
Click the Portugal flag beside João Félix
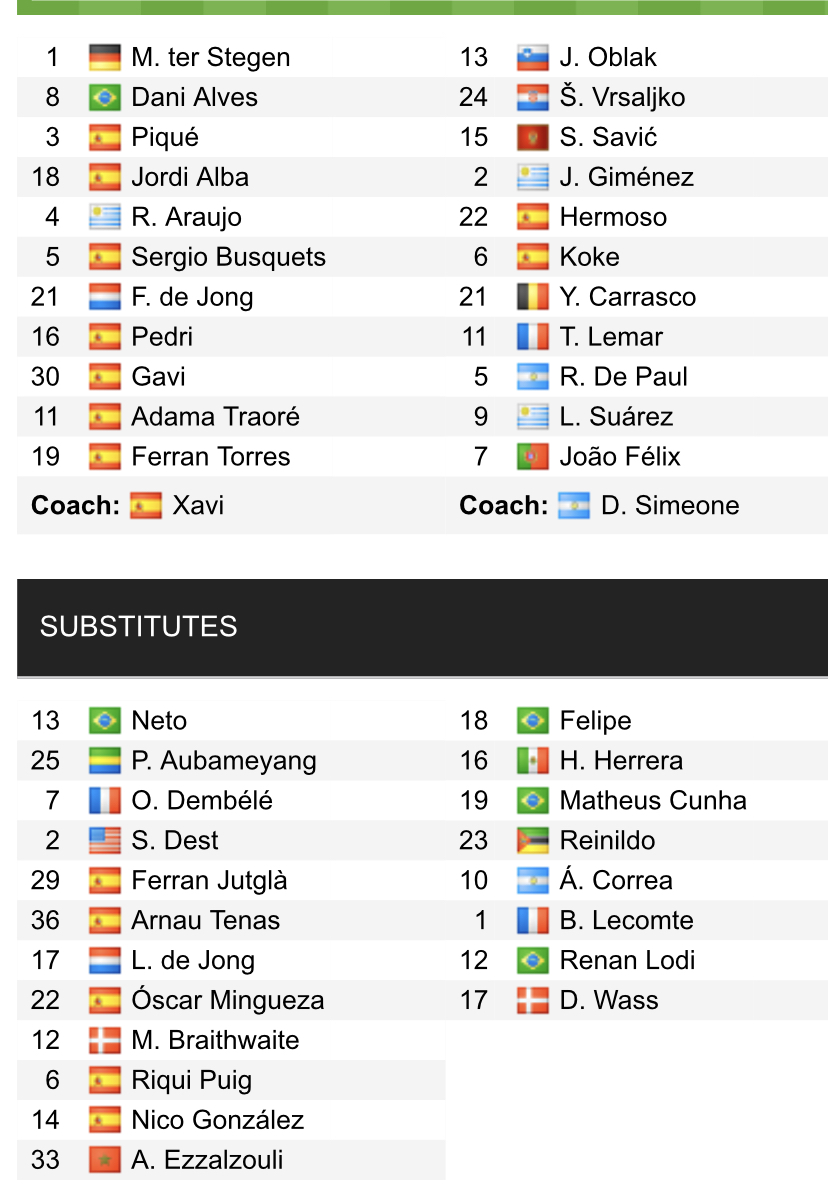(533, 457)
